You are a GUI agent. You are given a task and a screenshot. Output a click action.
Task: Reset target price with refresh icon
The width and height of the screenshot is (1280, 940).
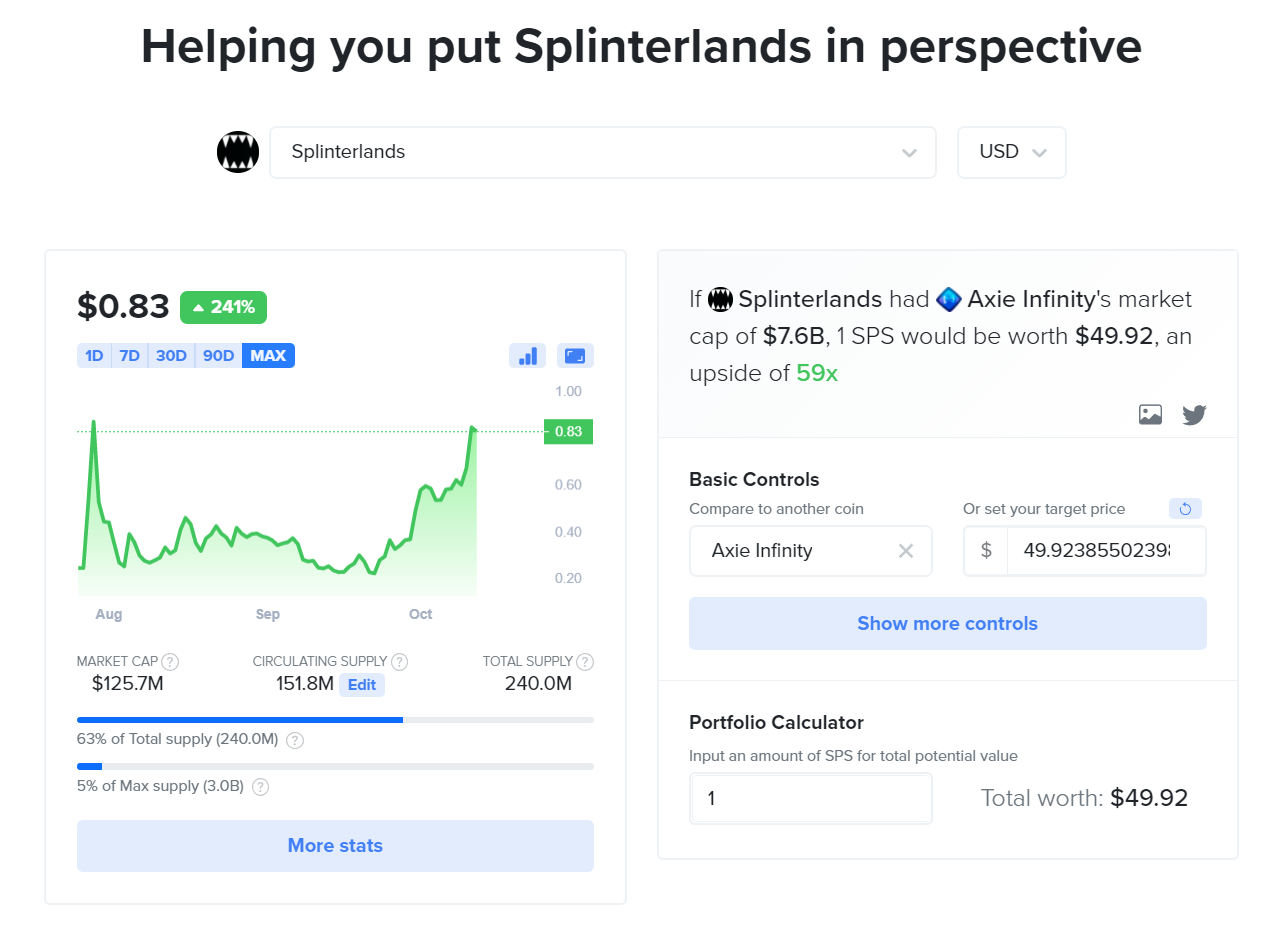1185,509
